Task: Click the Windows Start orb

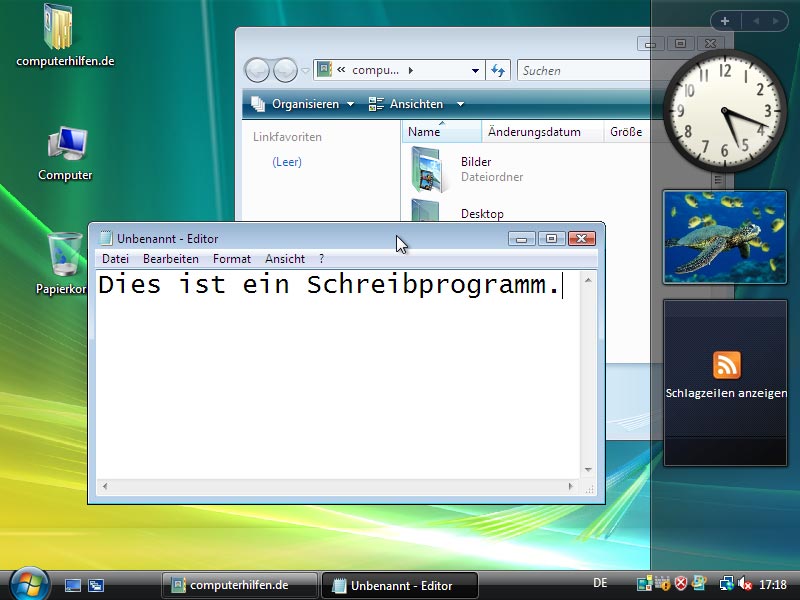Action: 29,583
